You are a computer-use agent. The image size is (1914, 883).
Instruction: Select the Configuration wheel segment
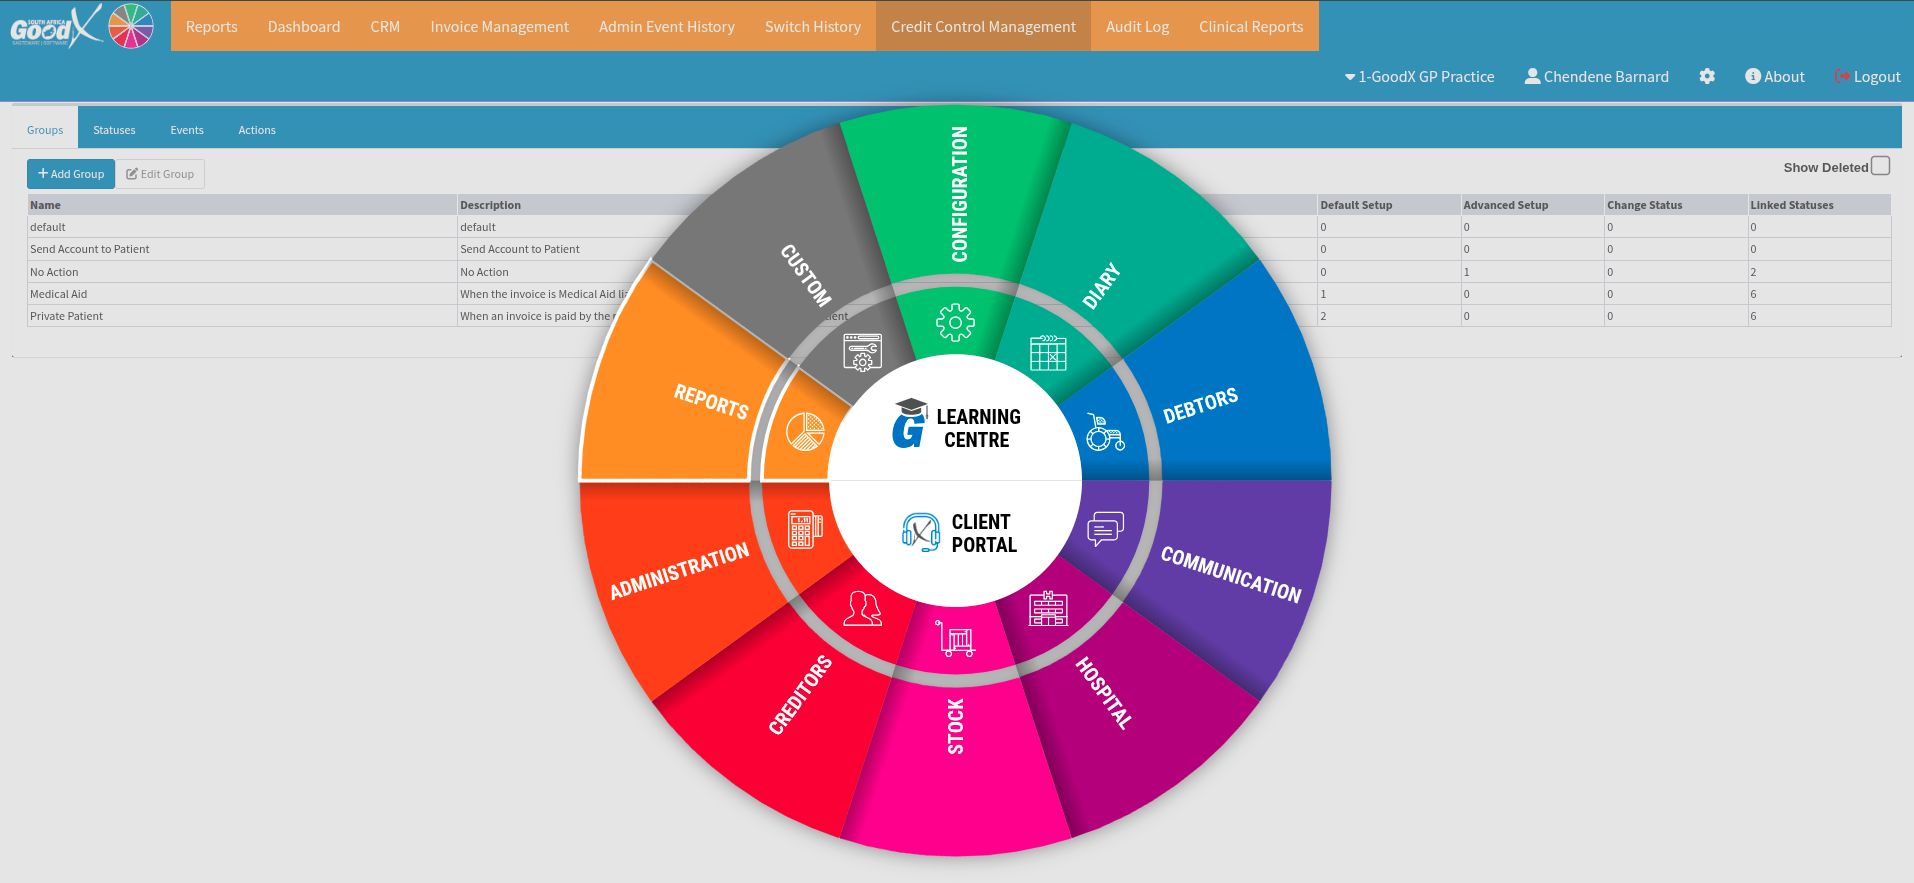click(958, 195)
